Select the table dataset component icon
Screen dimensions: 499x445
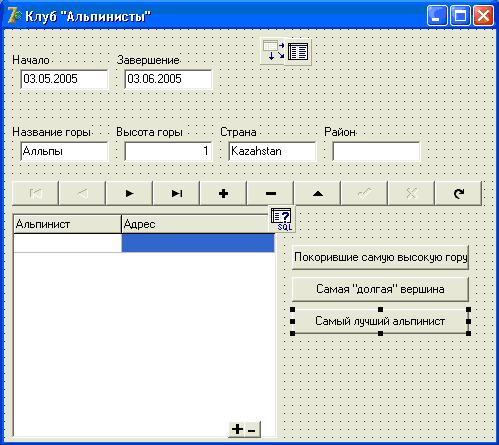[x=298, y=52]
